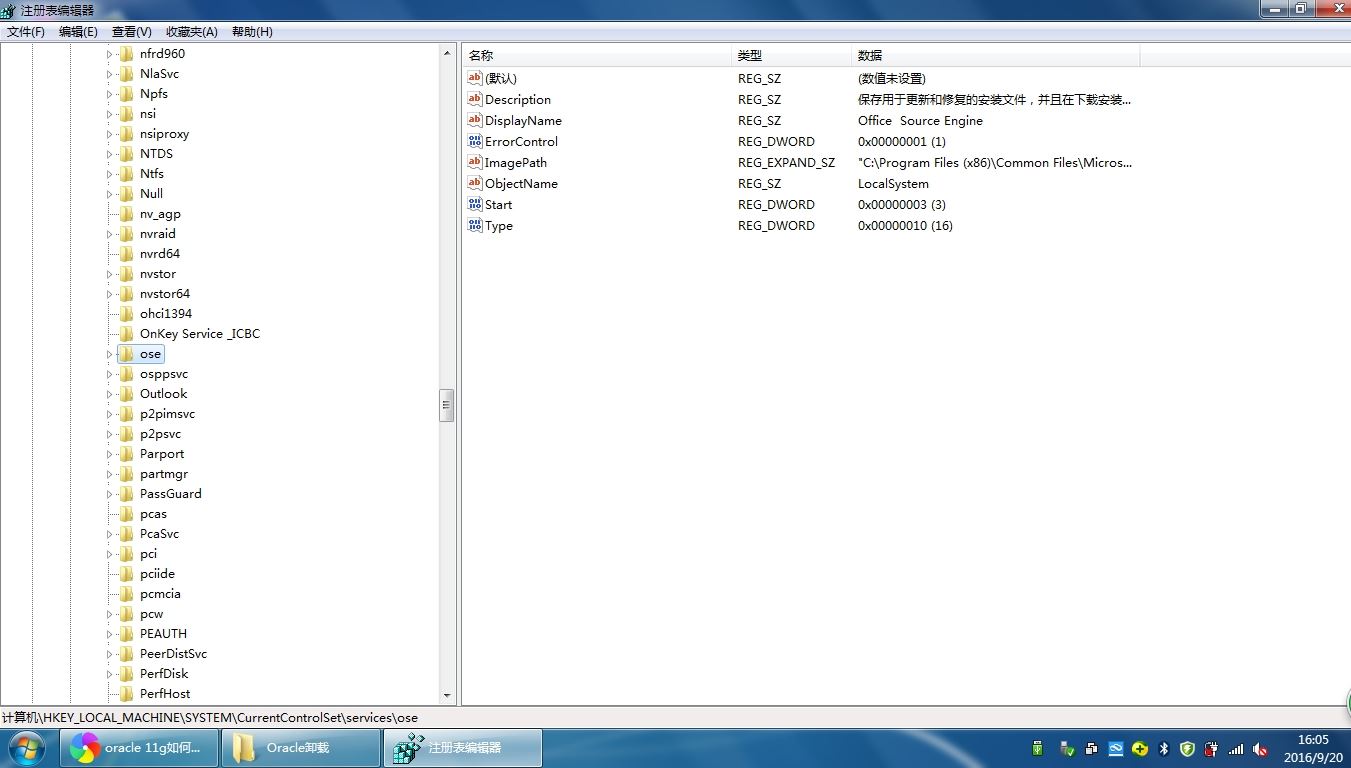
Task: Click the status bar registry path
Action: pos(210,717)
